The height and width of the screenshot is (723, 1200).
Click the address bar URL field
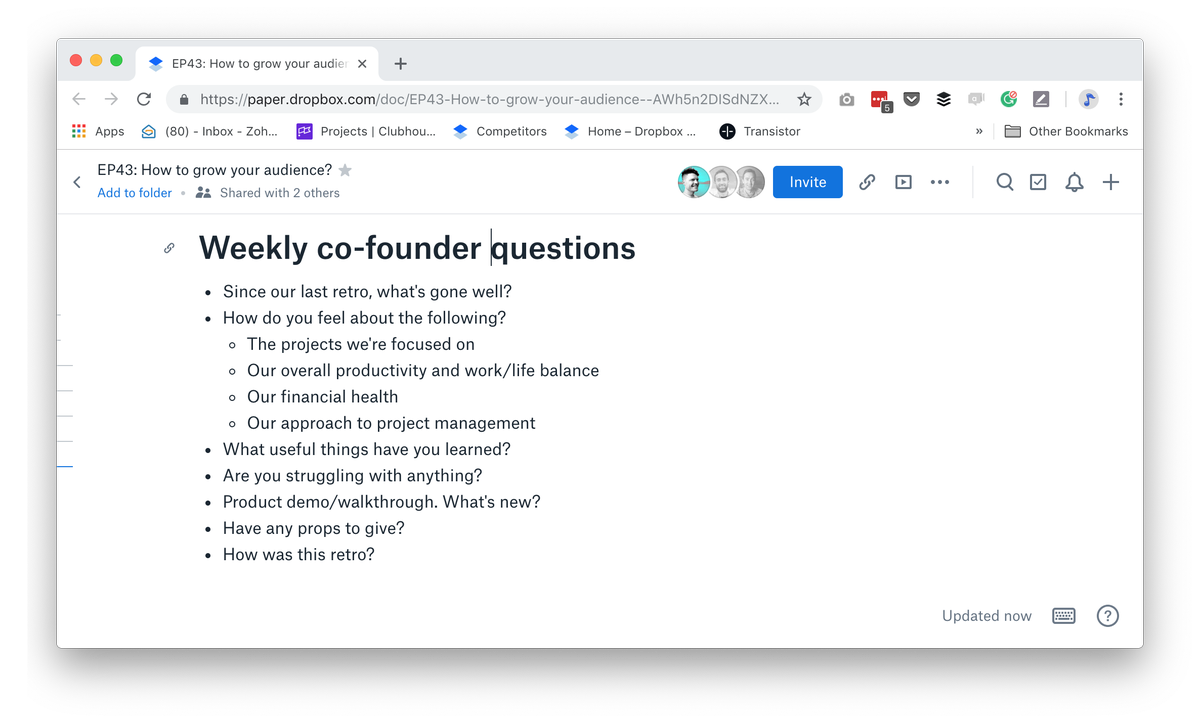point(490,99)
